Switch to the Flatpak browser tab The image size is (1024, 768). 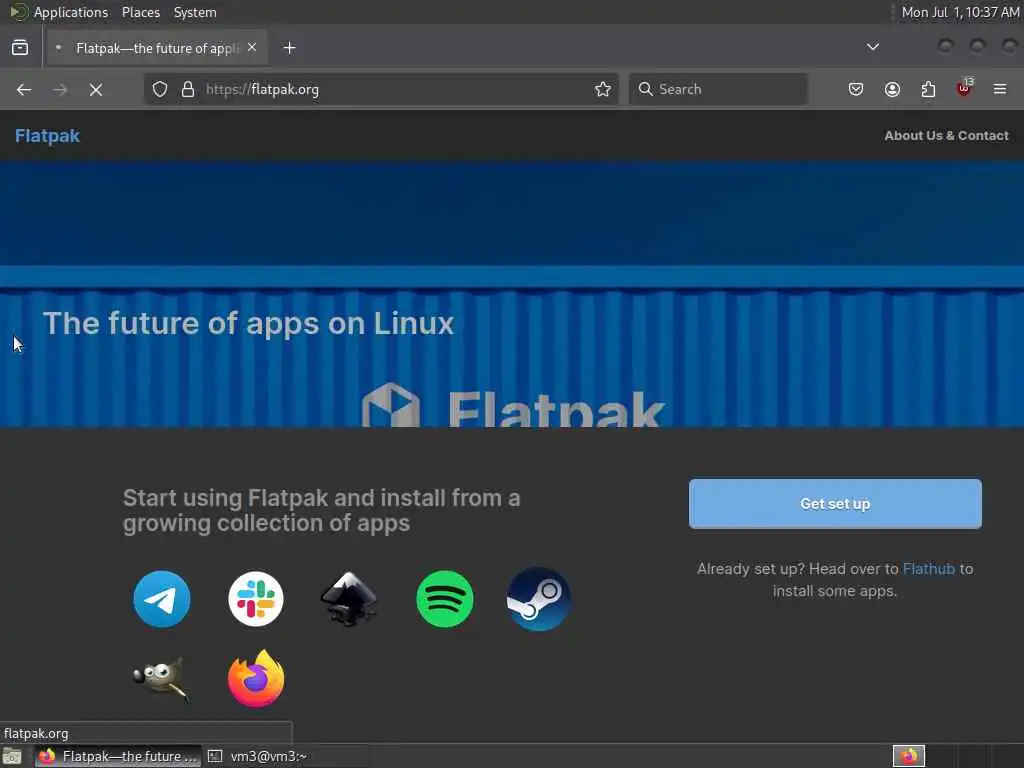157,48
